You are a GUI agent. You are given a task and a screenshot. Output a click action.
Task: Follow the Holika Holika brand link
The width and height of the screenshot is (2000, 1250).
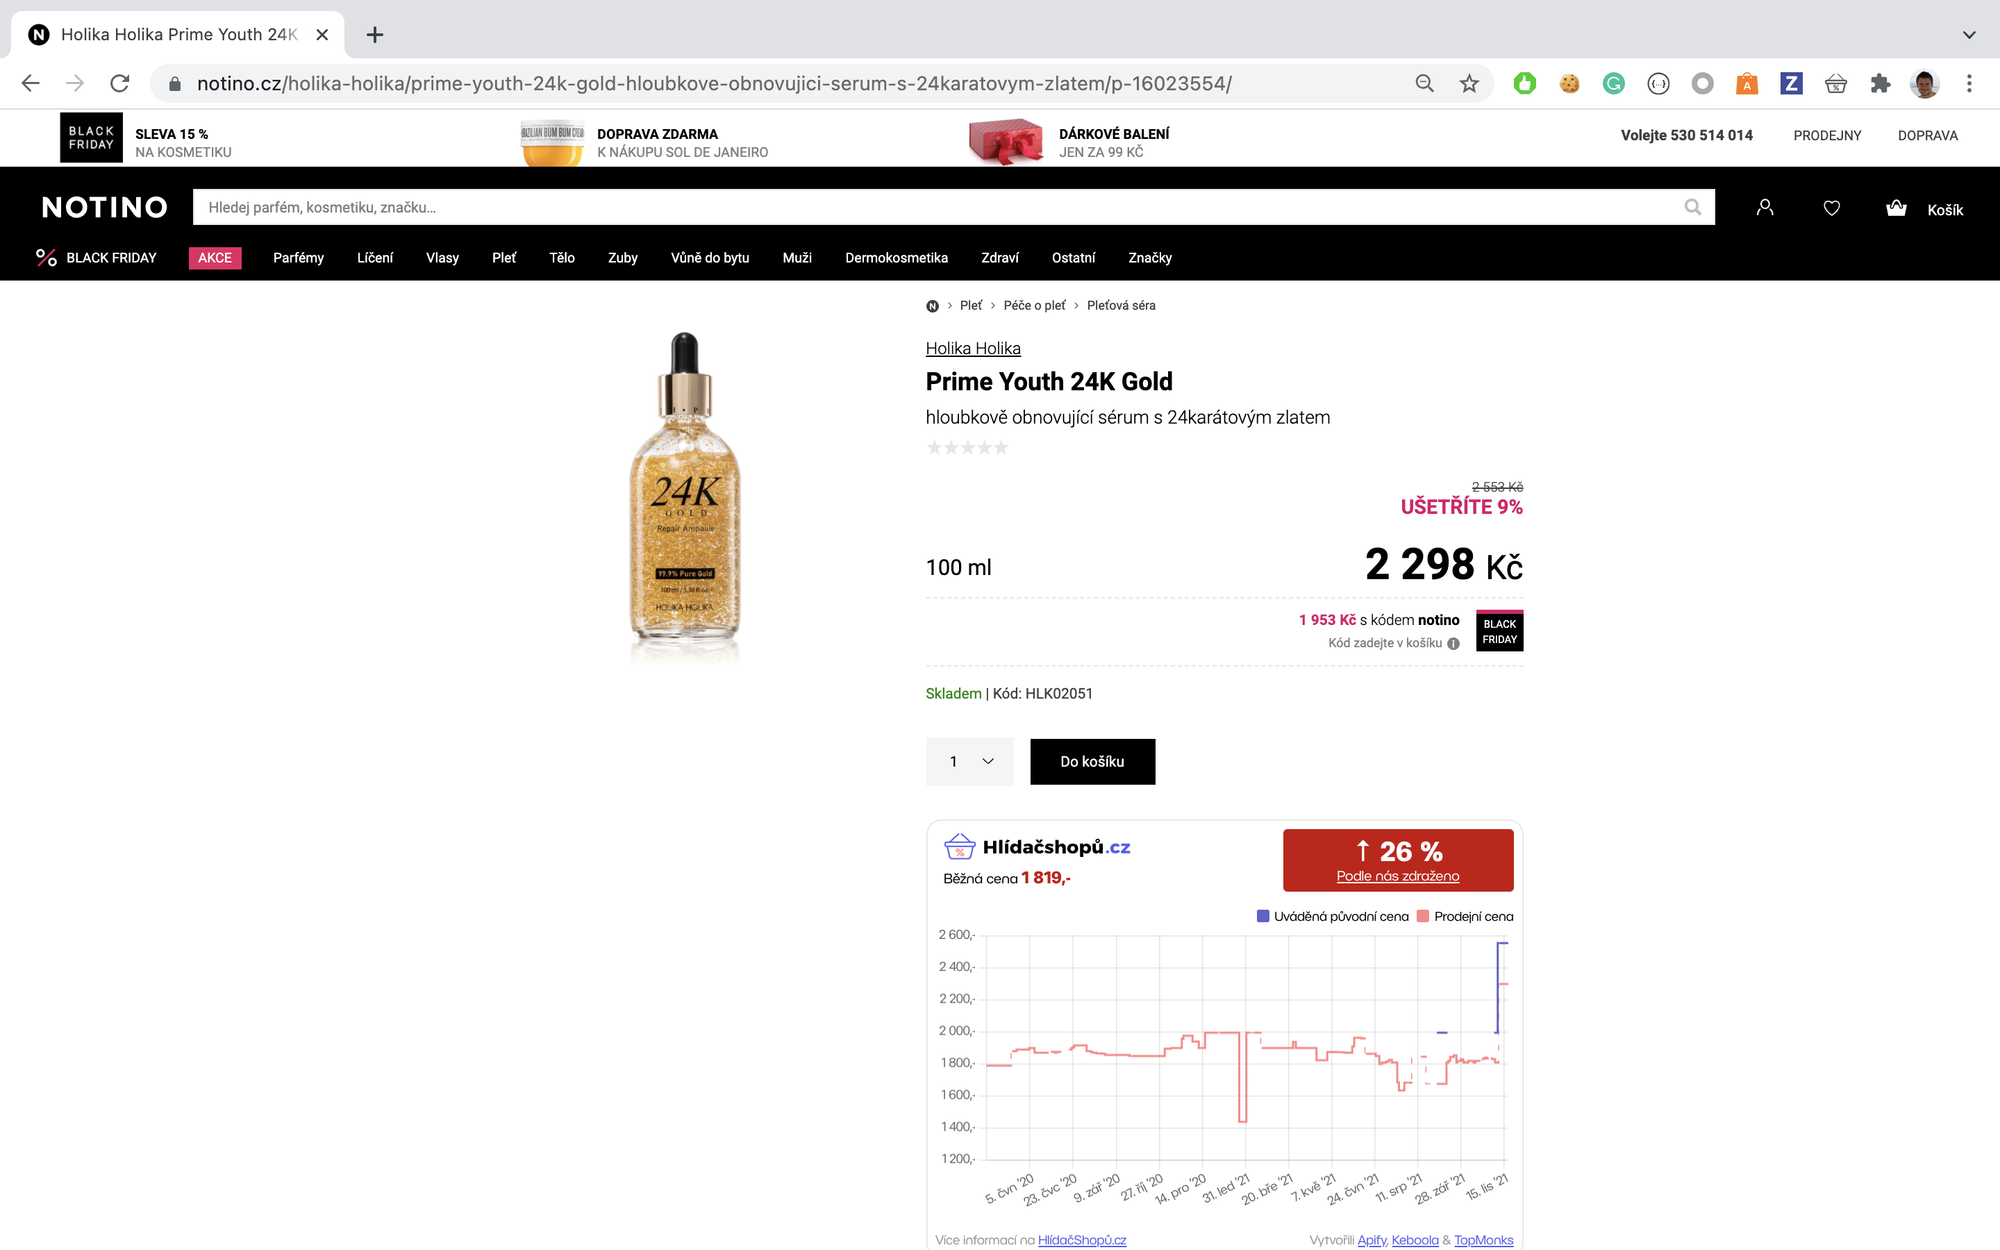click(972, 348)
